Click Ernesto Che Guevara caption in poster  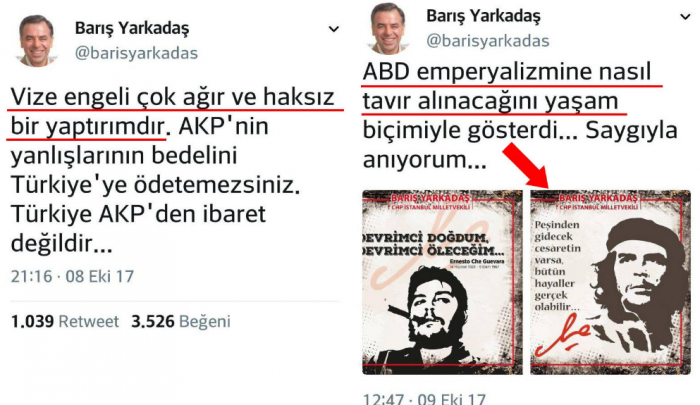click(477, 261)
